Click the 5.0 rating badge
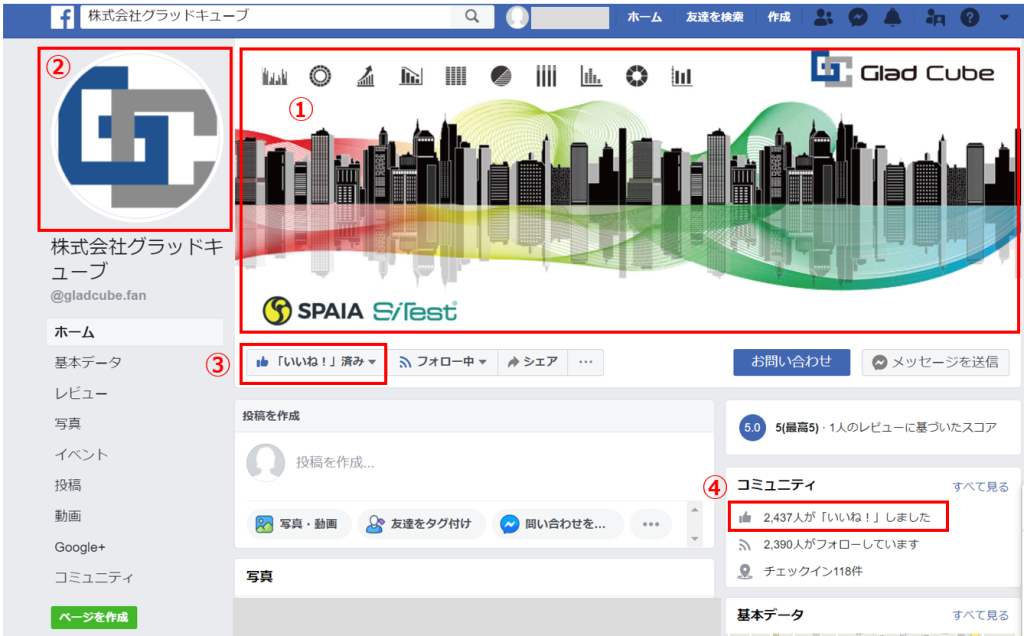The width and height of the screenshot is (1024, 636). coord(752,428)
